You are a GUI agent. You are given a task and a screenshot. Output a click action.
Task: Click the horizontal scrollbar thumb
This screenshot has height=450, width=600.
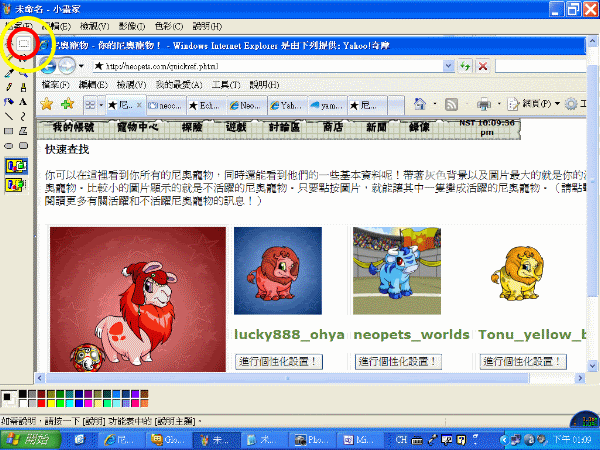tap(287, 378)
